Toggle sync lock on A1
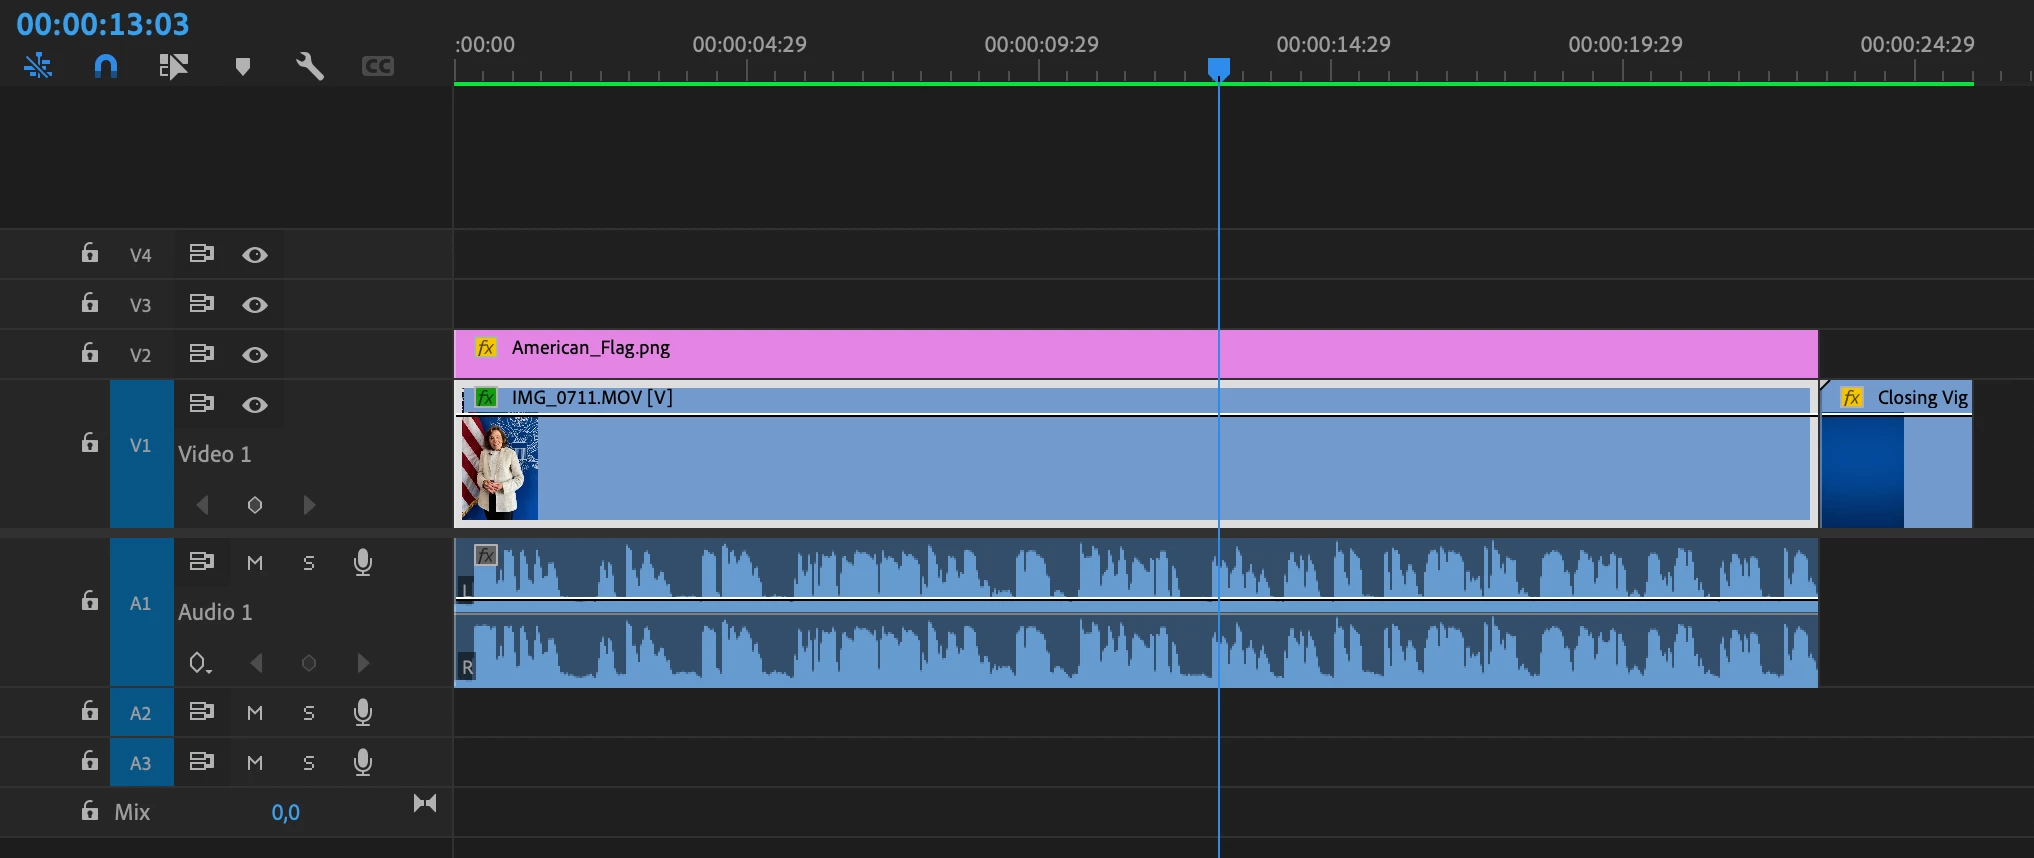 point(202,562)
